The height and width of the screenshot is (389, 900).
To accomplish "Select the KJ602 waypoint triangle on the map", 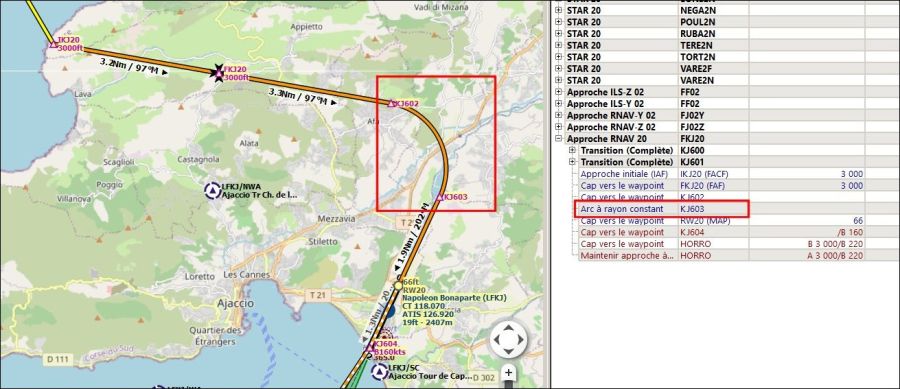I will pos(391,104).
